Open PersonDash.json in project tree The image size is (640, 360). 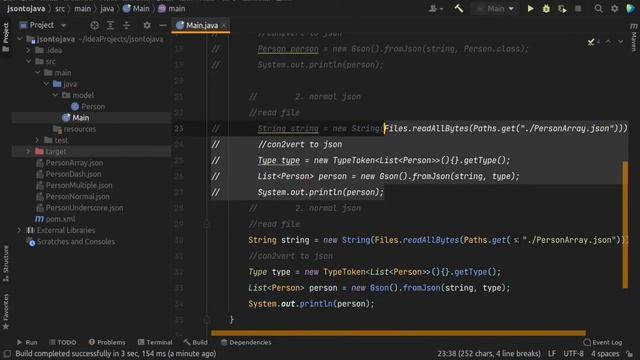(x=69, y=174)
